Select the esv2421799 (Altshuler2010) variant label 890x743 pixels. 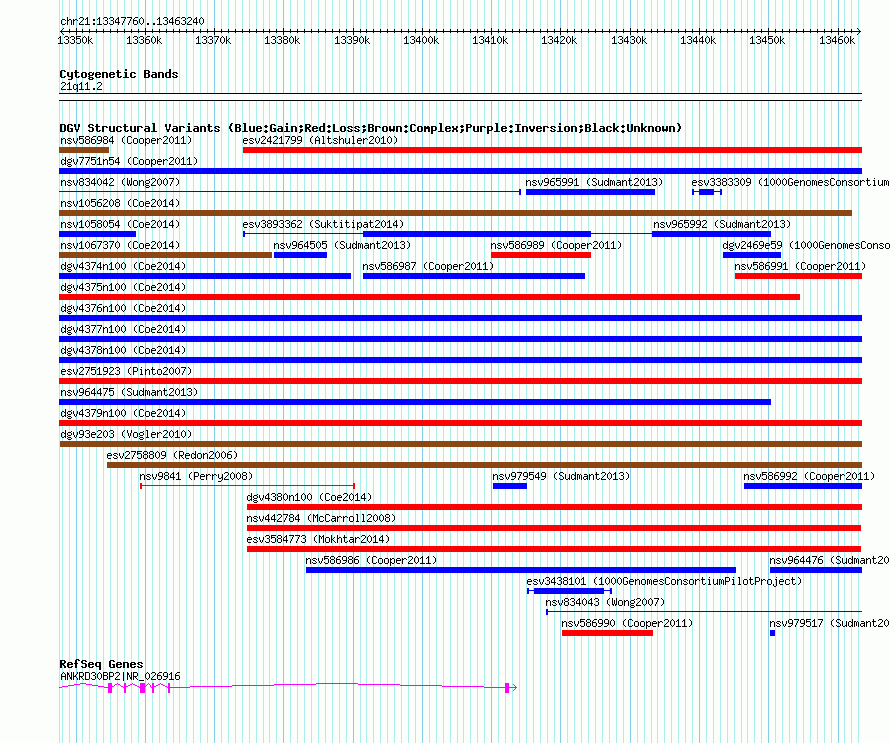click(x=320, y=140)
